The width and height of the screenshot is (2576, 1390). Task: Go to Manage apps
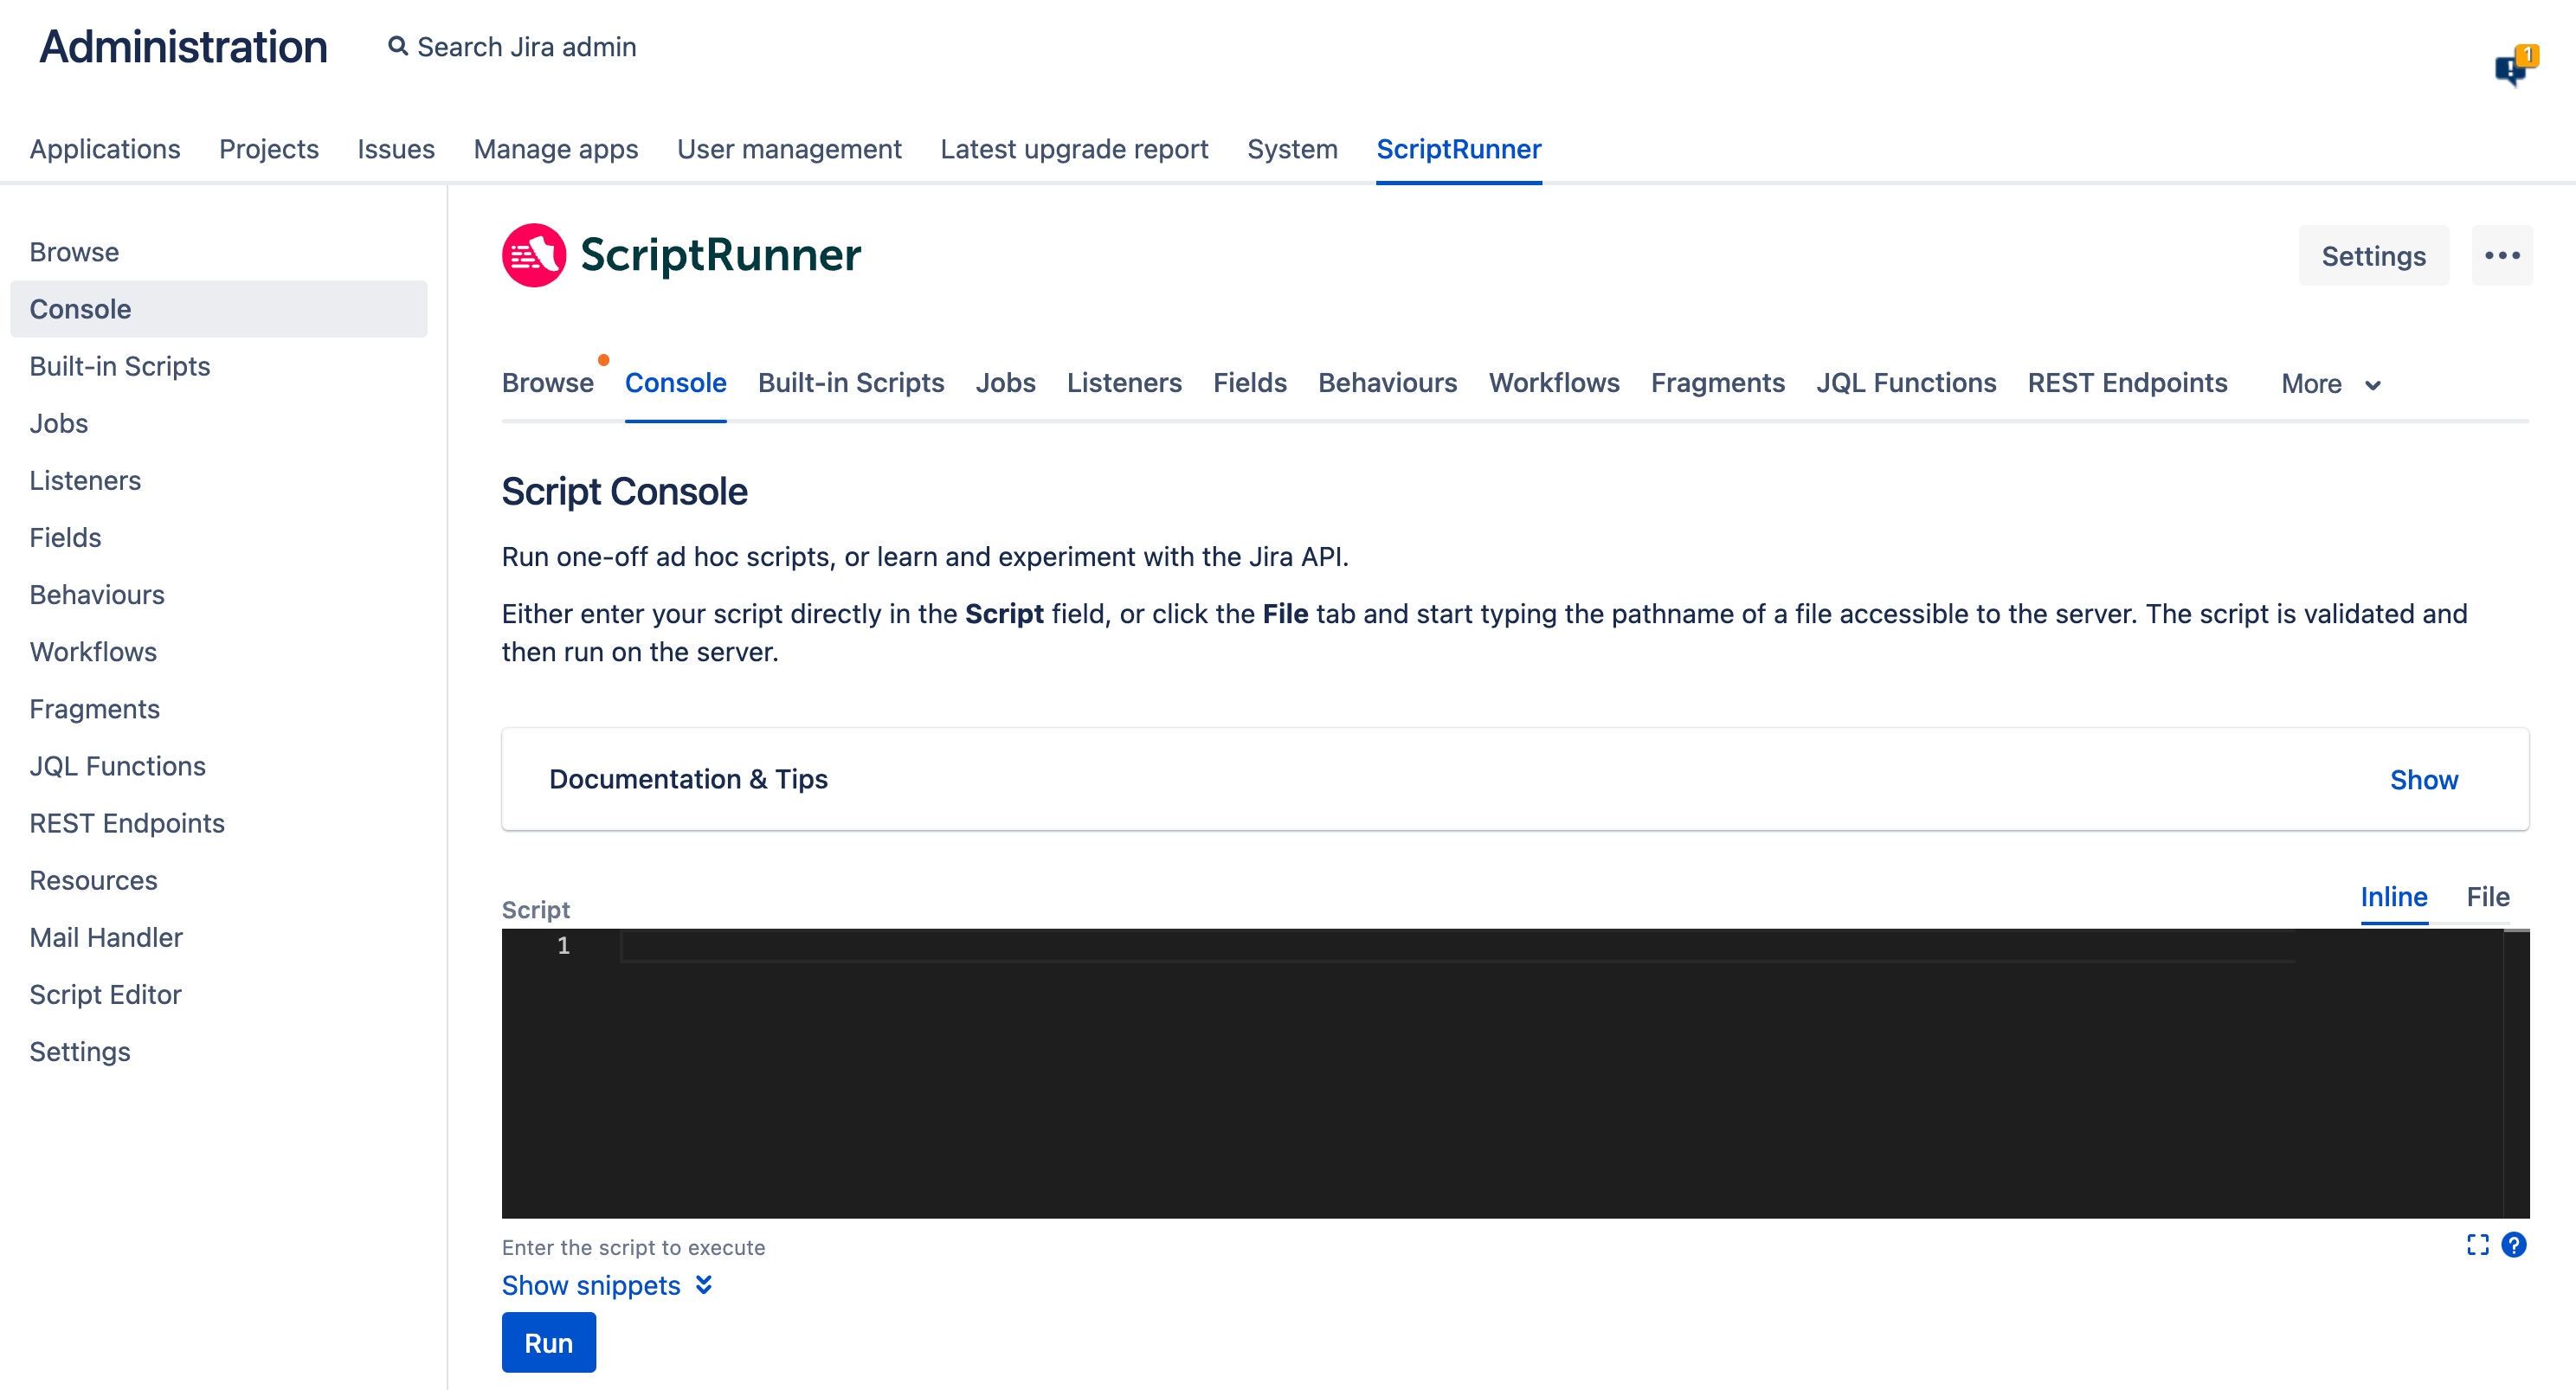[556, 149]
